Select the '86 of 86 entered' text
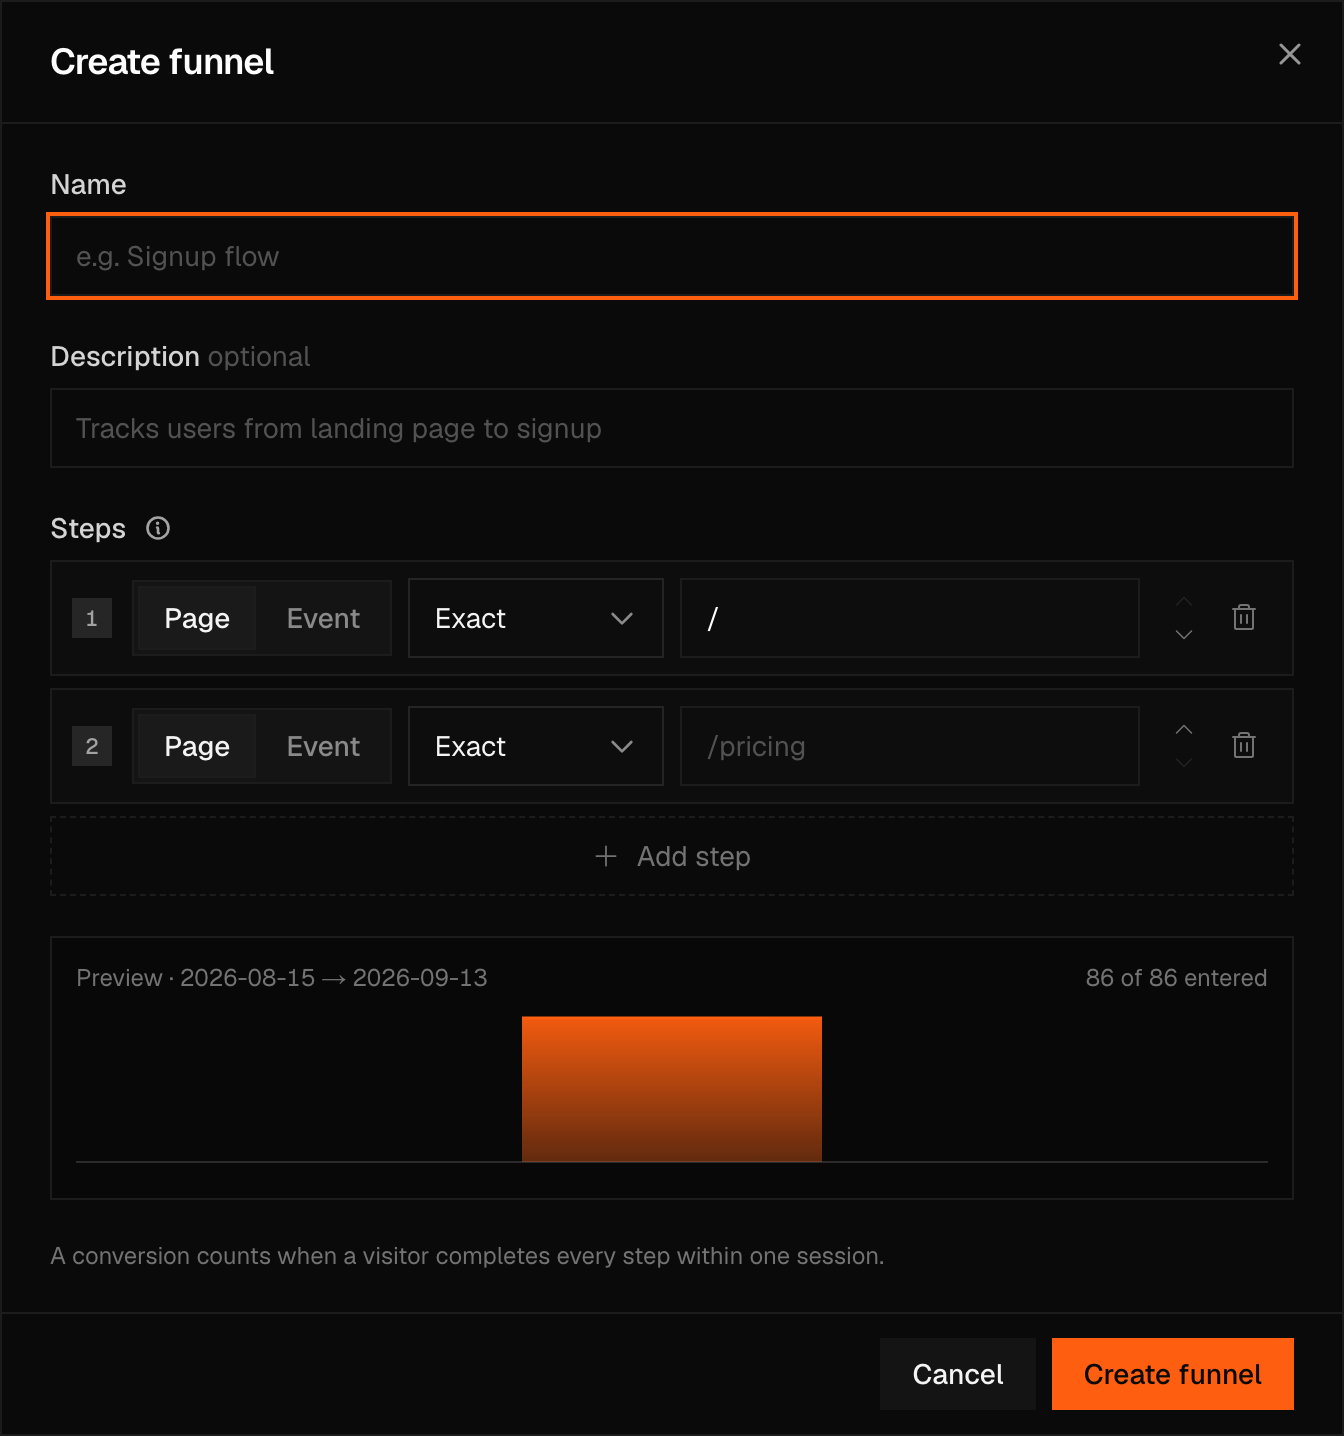 [1176, 978]
